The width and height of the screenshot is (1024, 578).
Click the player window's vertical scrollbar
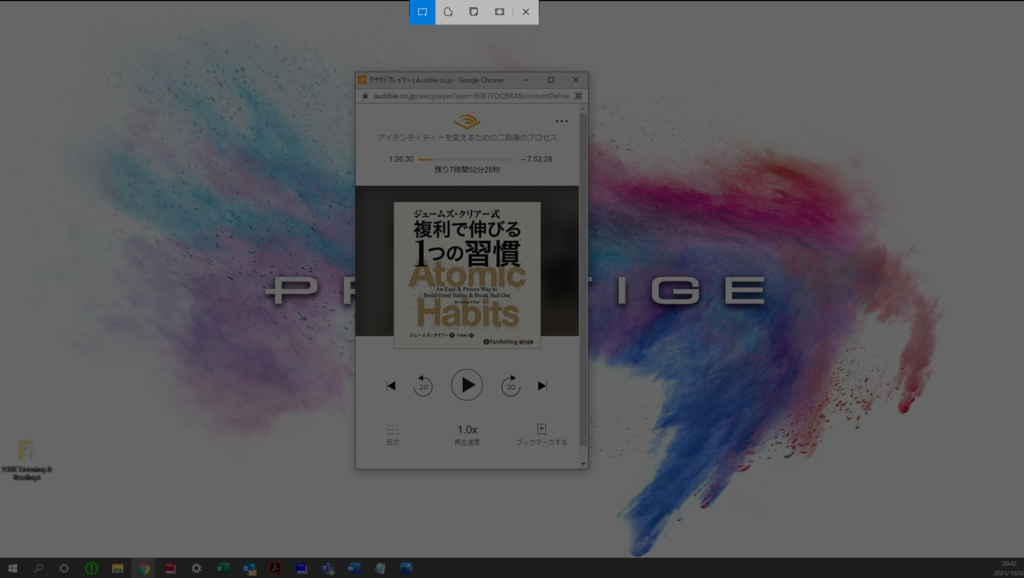point(583,281)
